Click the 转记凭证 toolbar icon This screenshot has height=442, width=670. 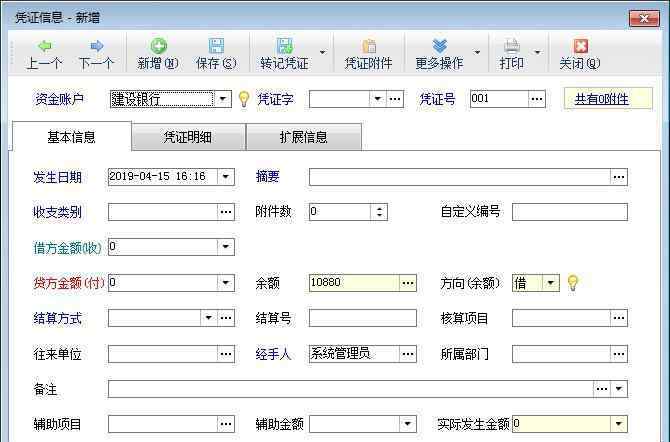click(x=285, y=46)
